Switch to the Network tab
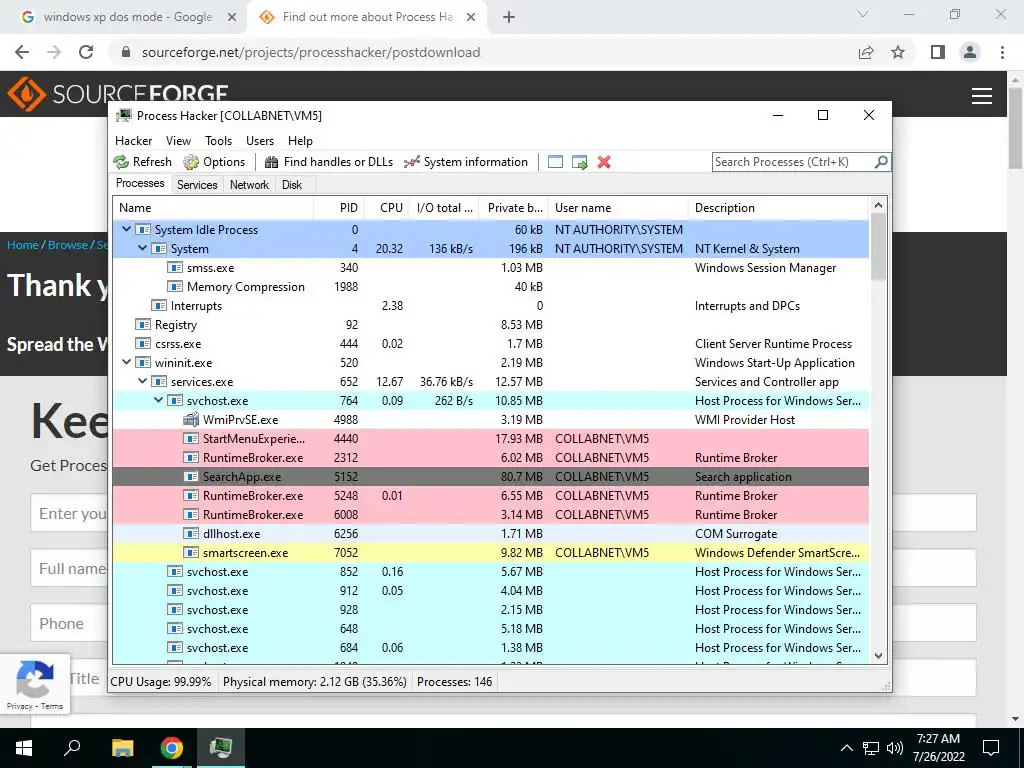The image size is (1024, 768). pos(249,185)
